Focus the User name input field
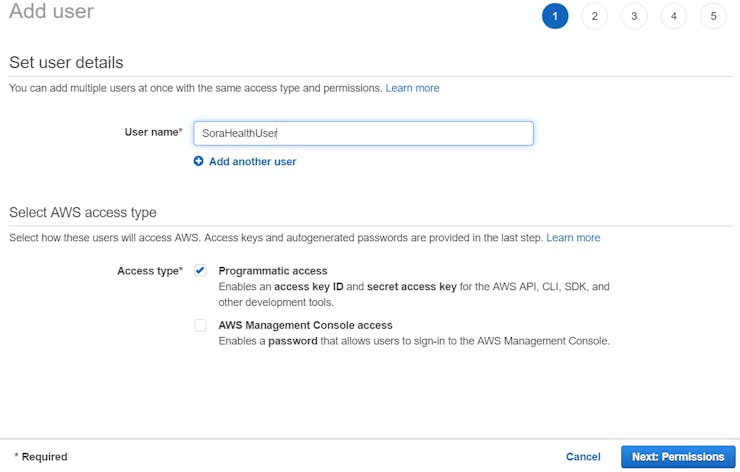This screenshot has width=740, height=472. (363, 133)
